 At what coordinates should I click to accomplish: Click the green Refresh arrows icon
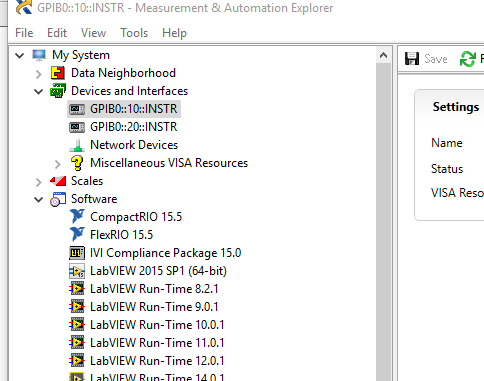click(x=467, y=59)
